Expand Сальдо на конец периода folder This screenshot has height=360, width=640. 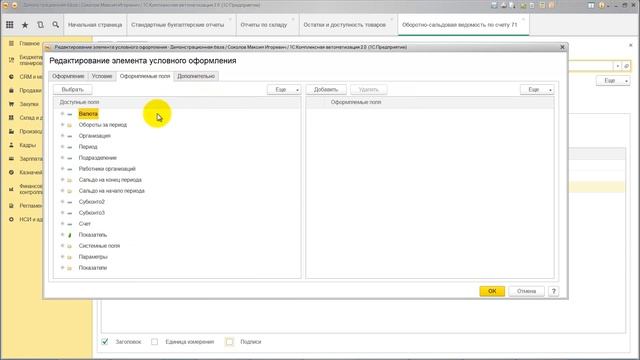[62, 180]
